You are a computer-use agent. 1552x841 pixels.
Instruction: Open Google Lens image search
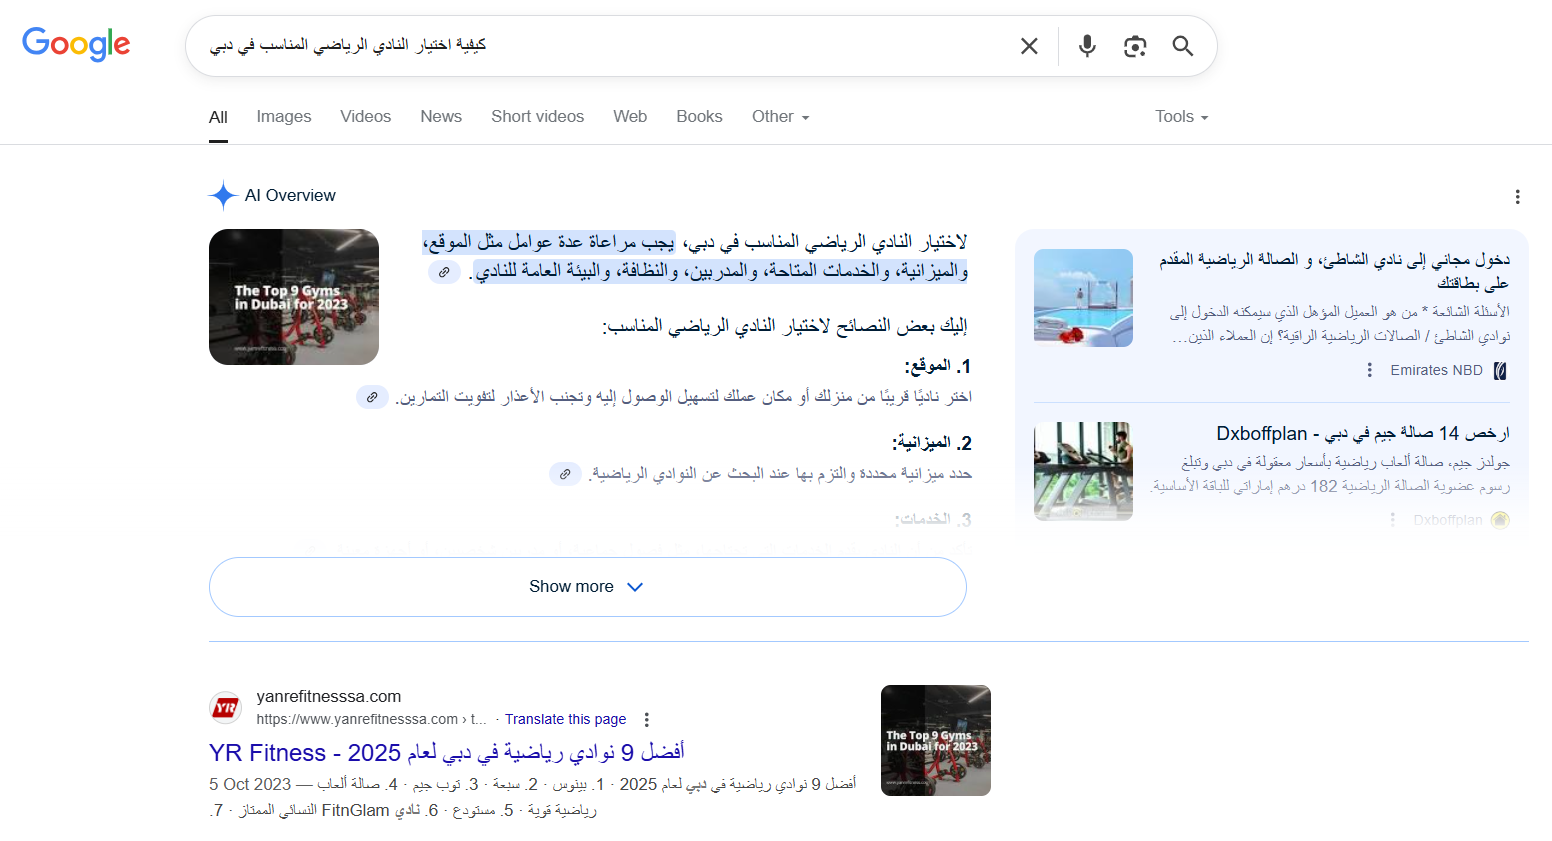point(1135,45)
